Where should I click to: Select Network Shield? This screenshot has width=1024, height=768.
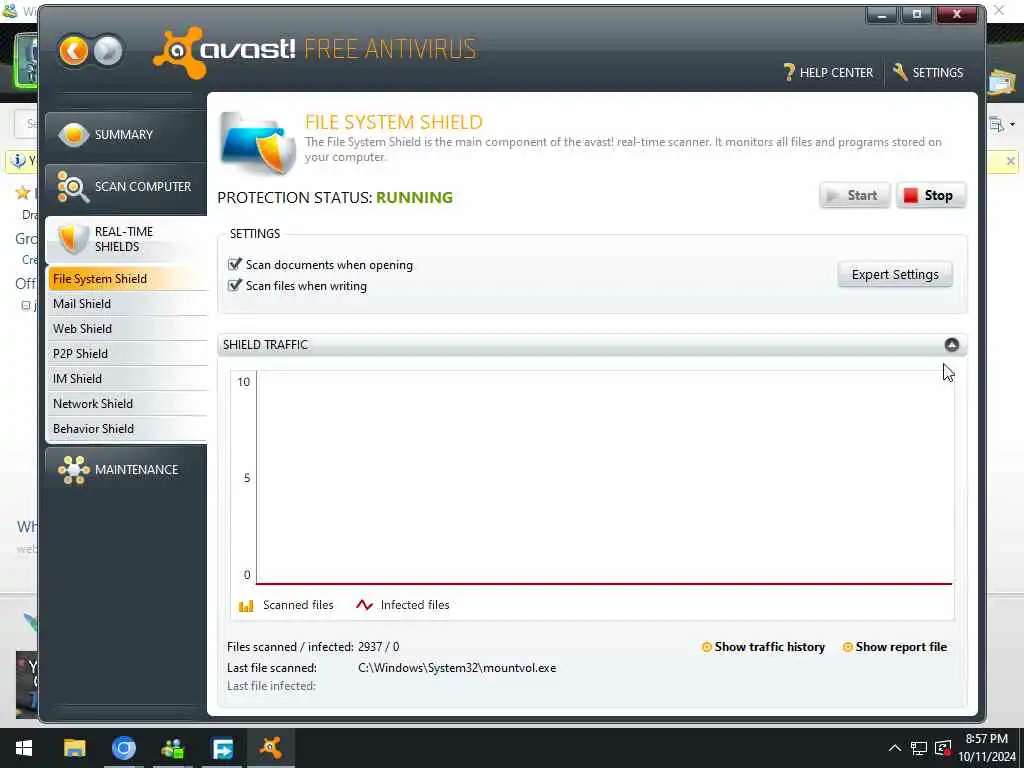click(x=127, y=404)
